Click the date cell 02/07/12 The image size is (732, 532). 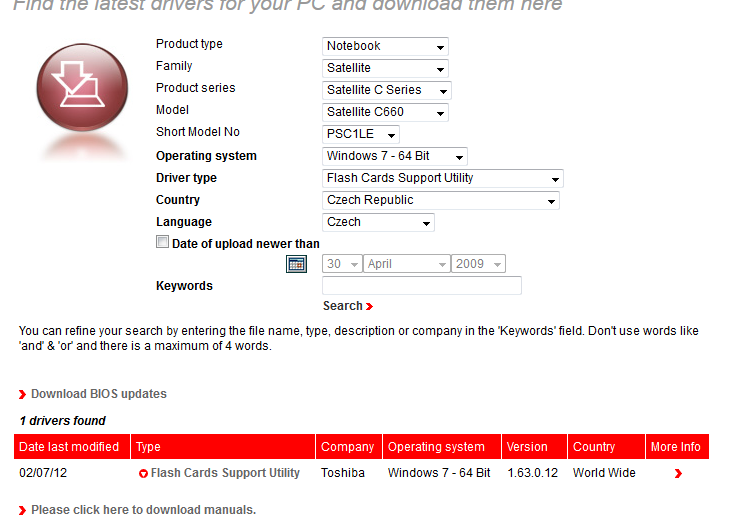tap(43, 473)
